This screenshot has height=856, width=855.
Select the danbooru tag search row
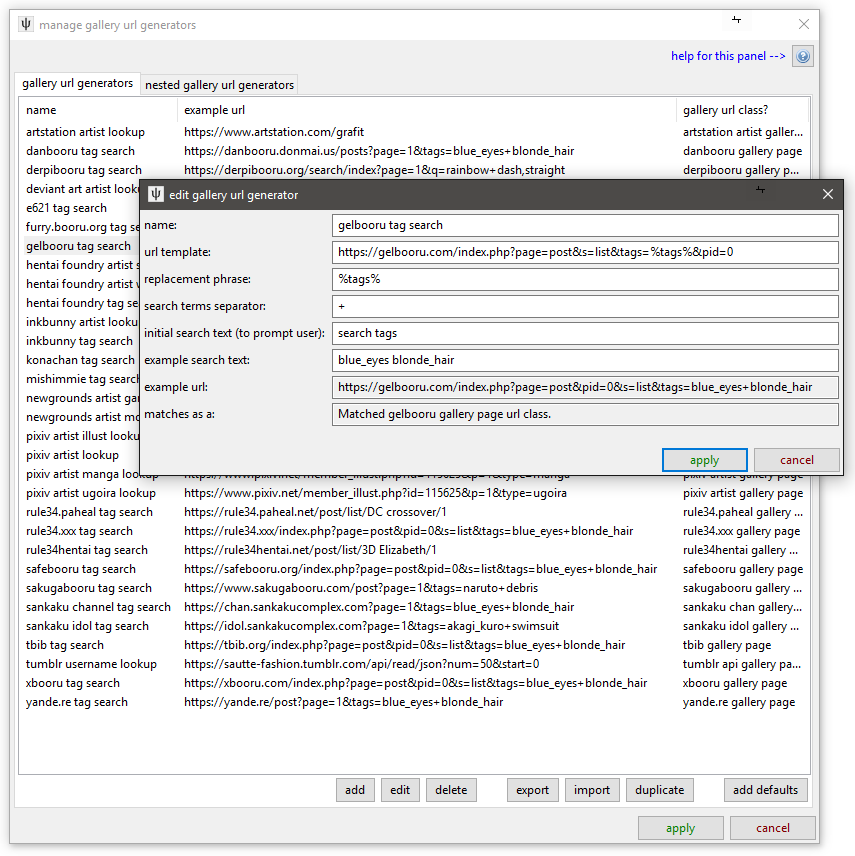(x=414, y=151)
